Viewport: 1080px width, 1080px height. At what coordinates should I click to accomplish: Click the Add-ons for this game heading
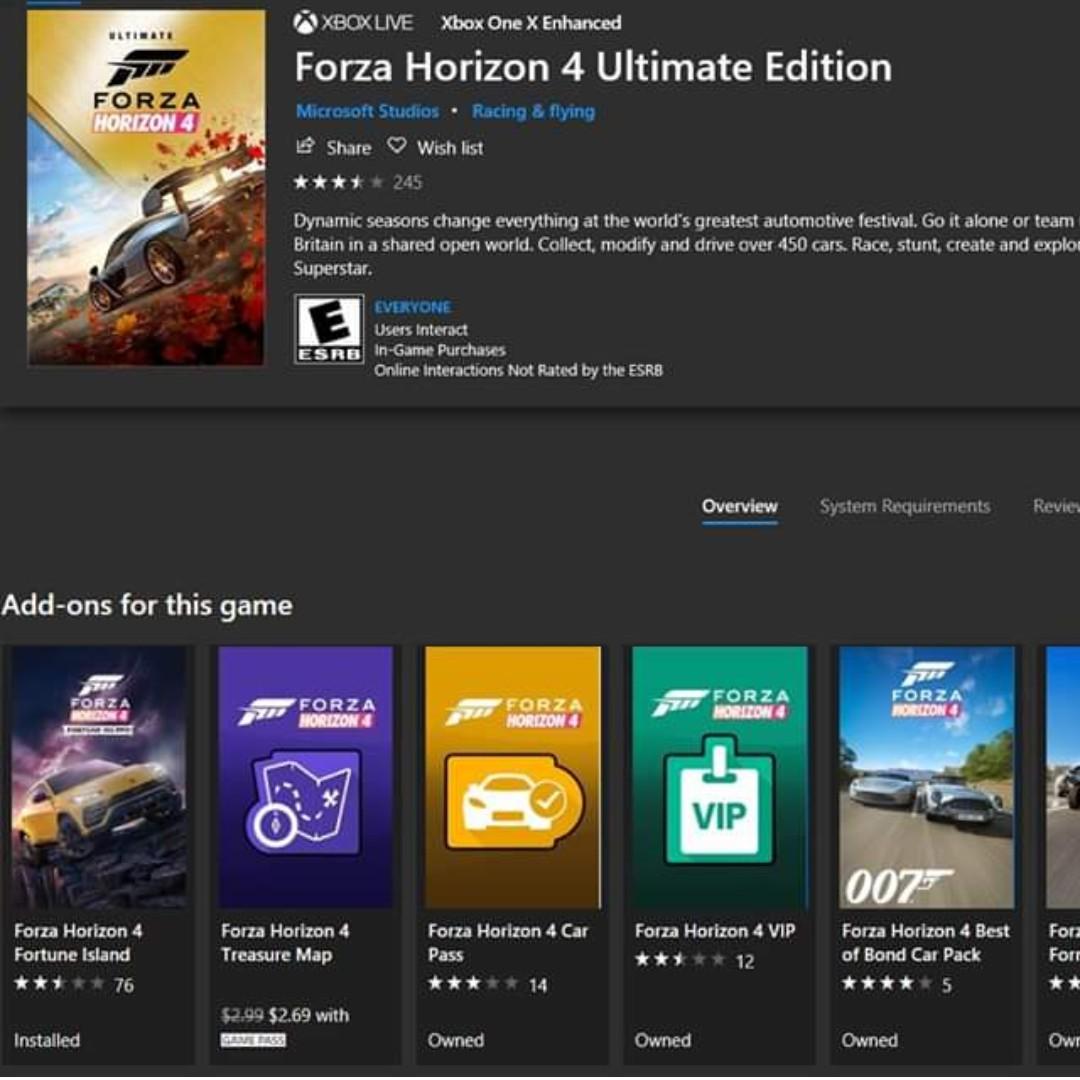click(x=147, y=605)
